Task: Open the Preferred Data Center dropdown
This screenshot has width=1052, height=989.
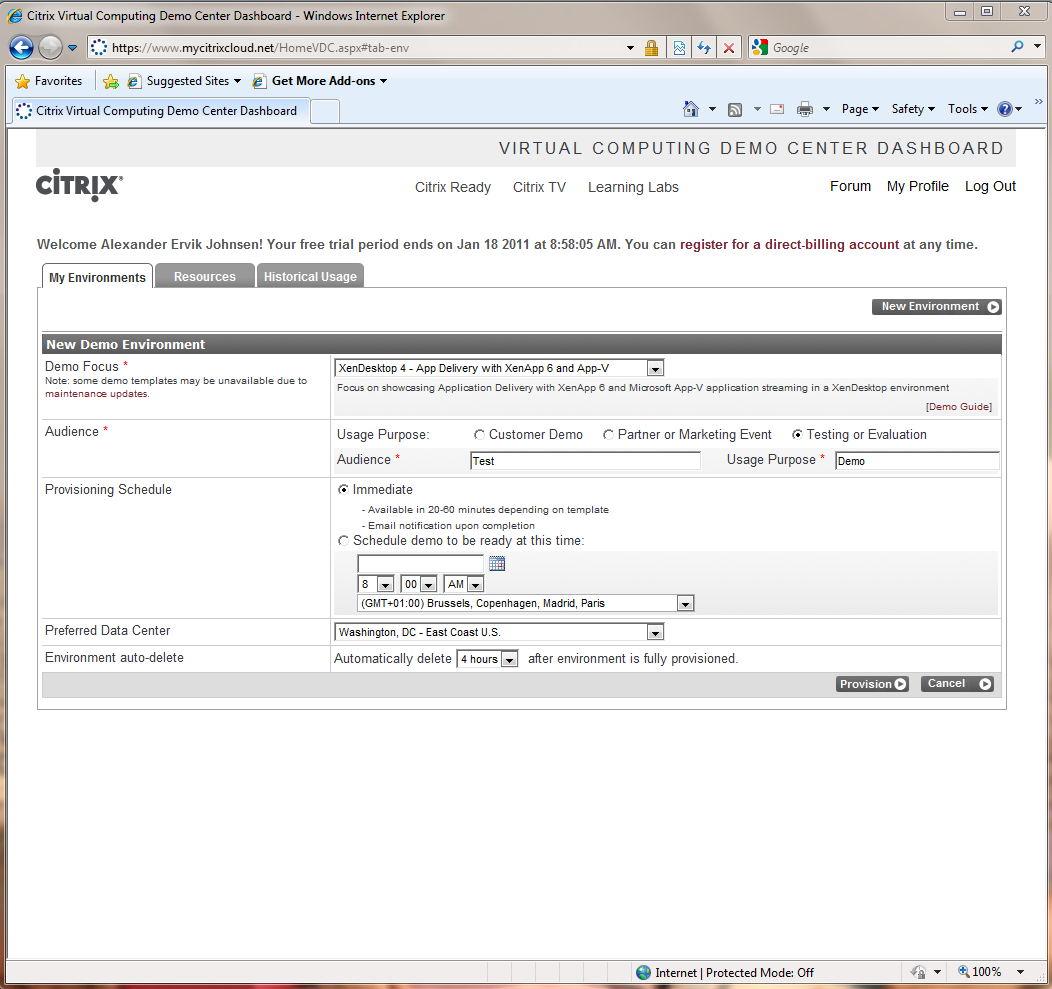Action: point(499,632)
